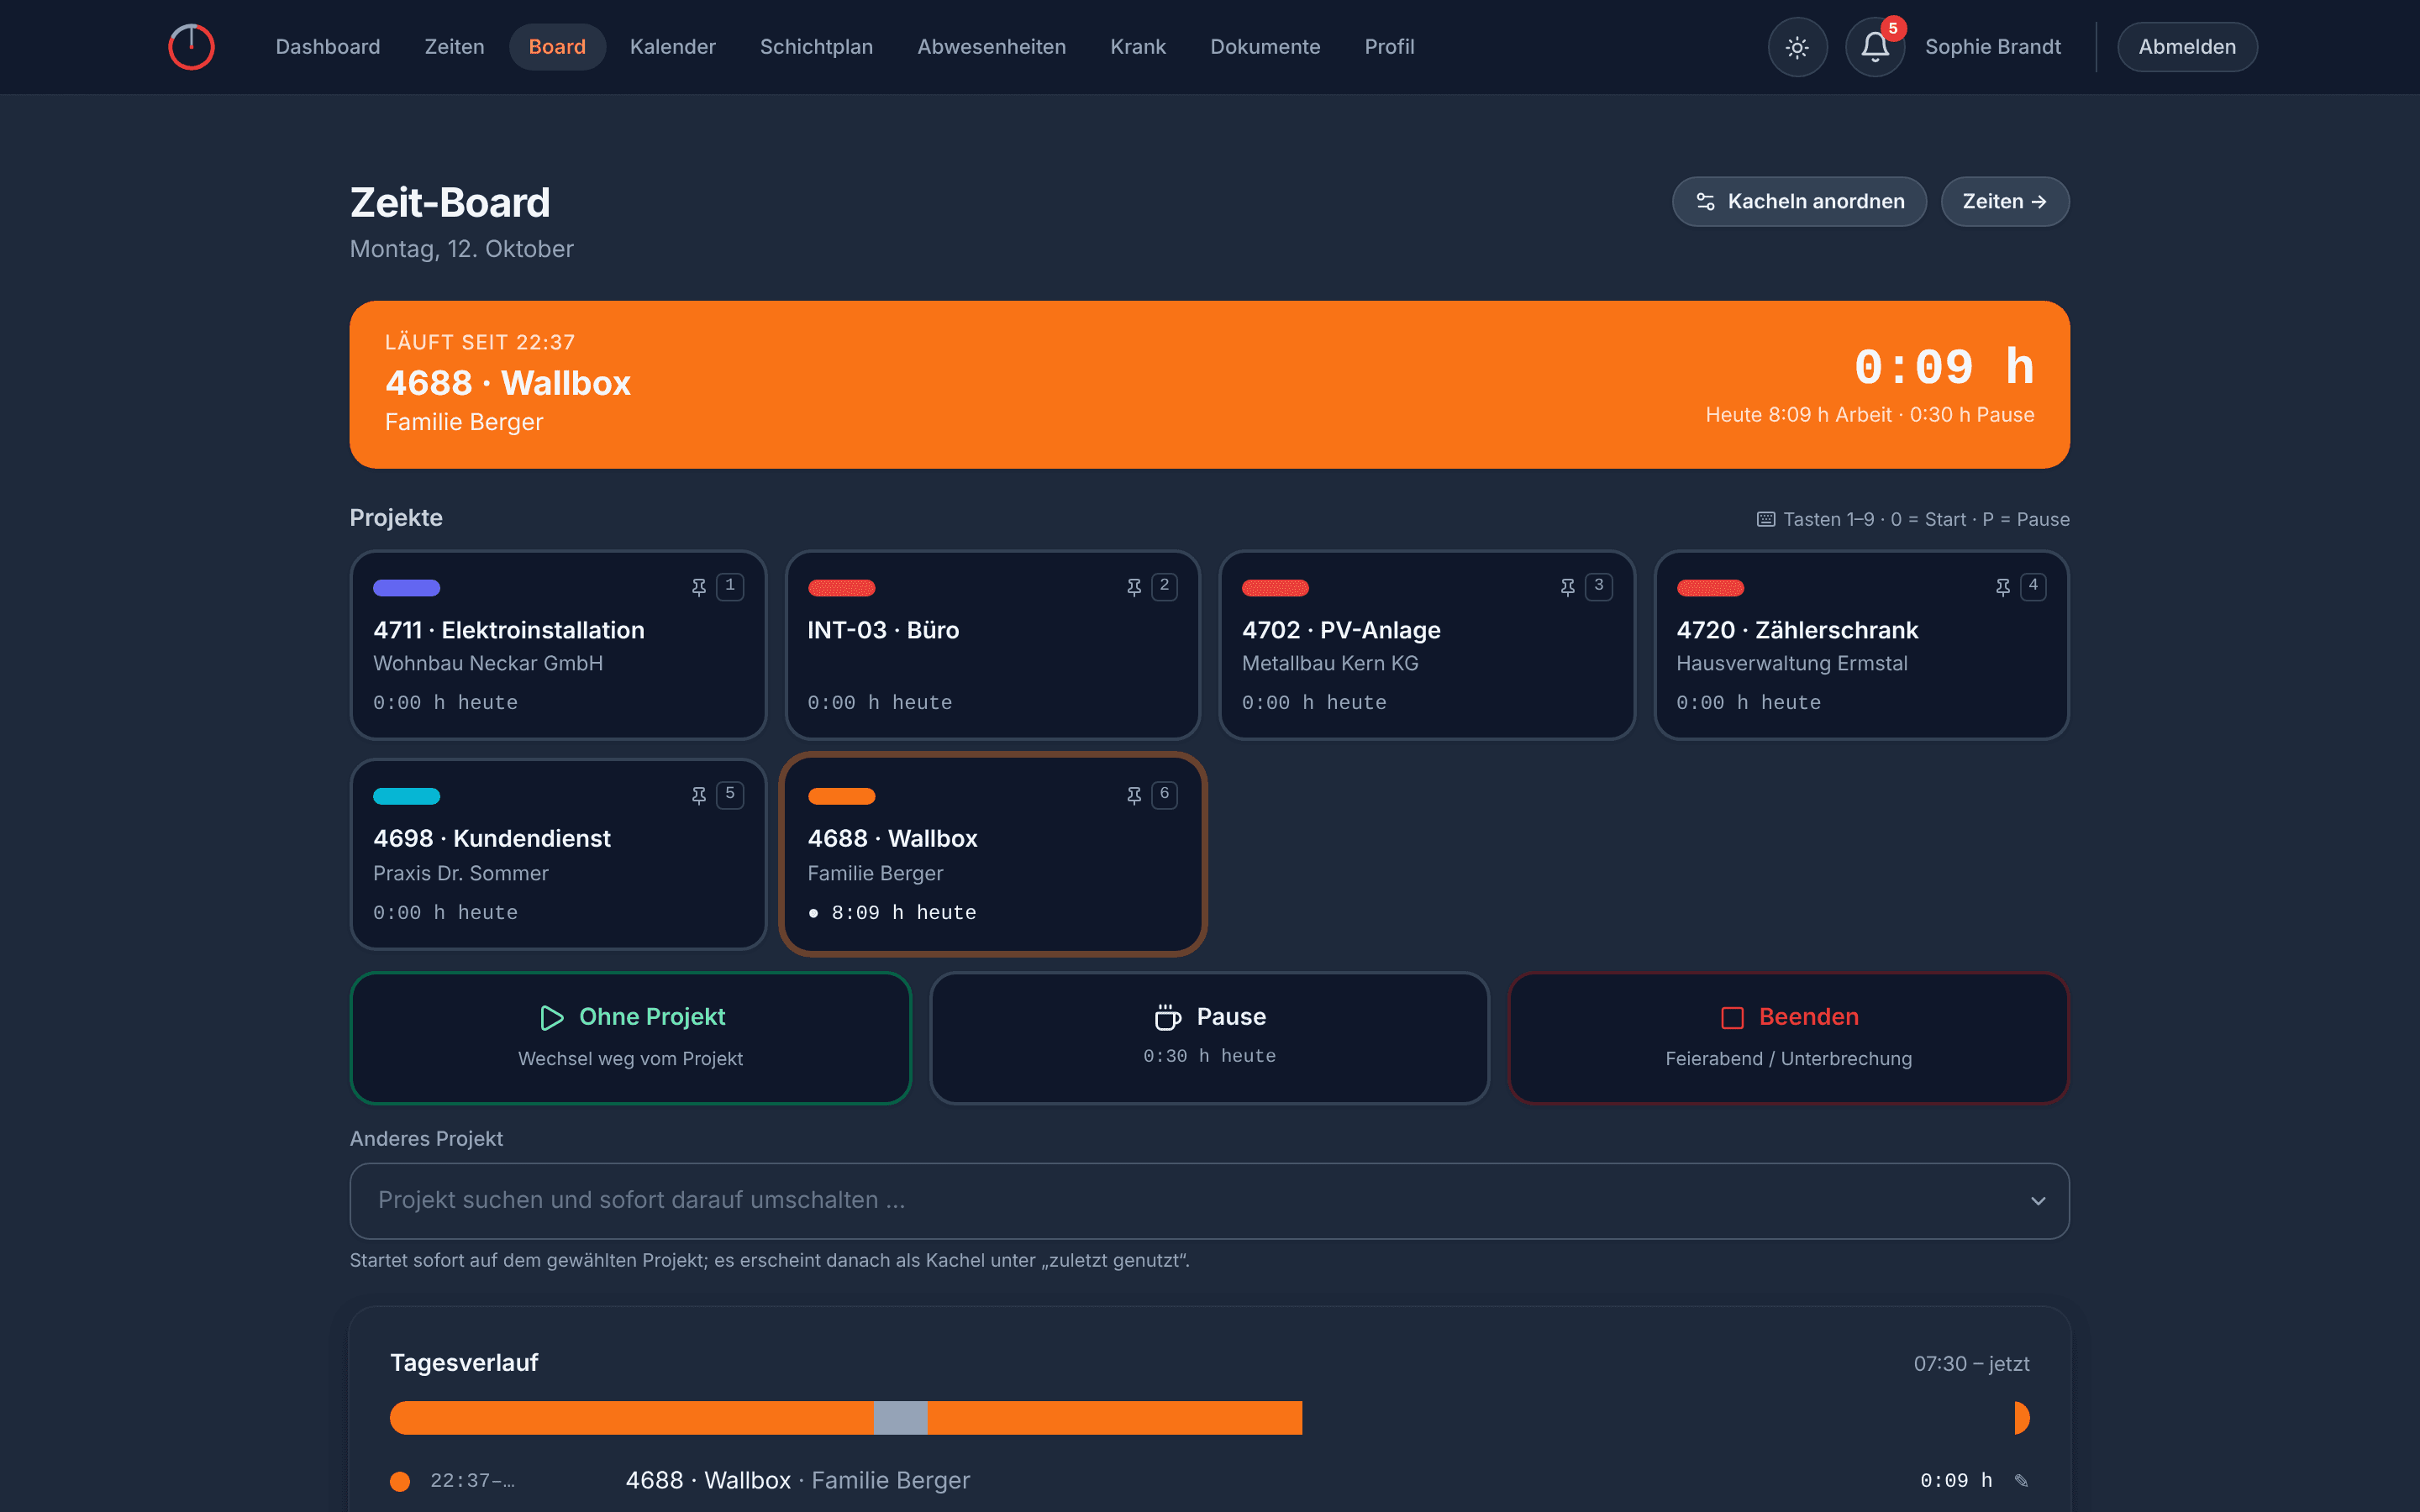Open the Kalender nav item
The image size is (2420, 1512).
coord(673,47)
